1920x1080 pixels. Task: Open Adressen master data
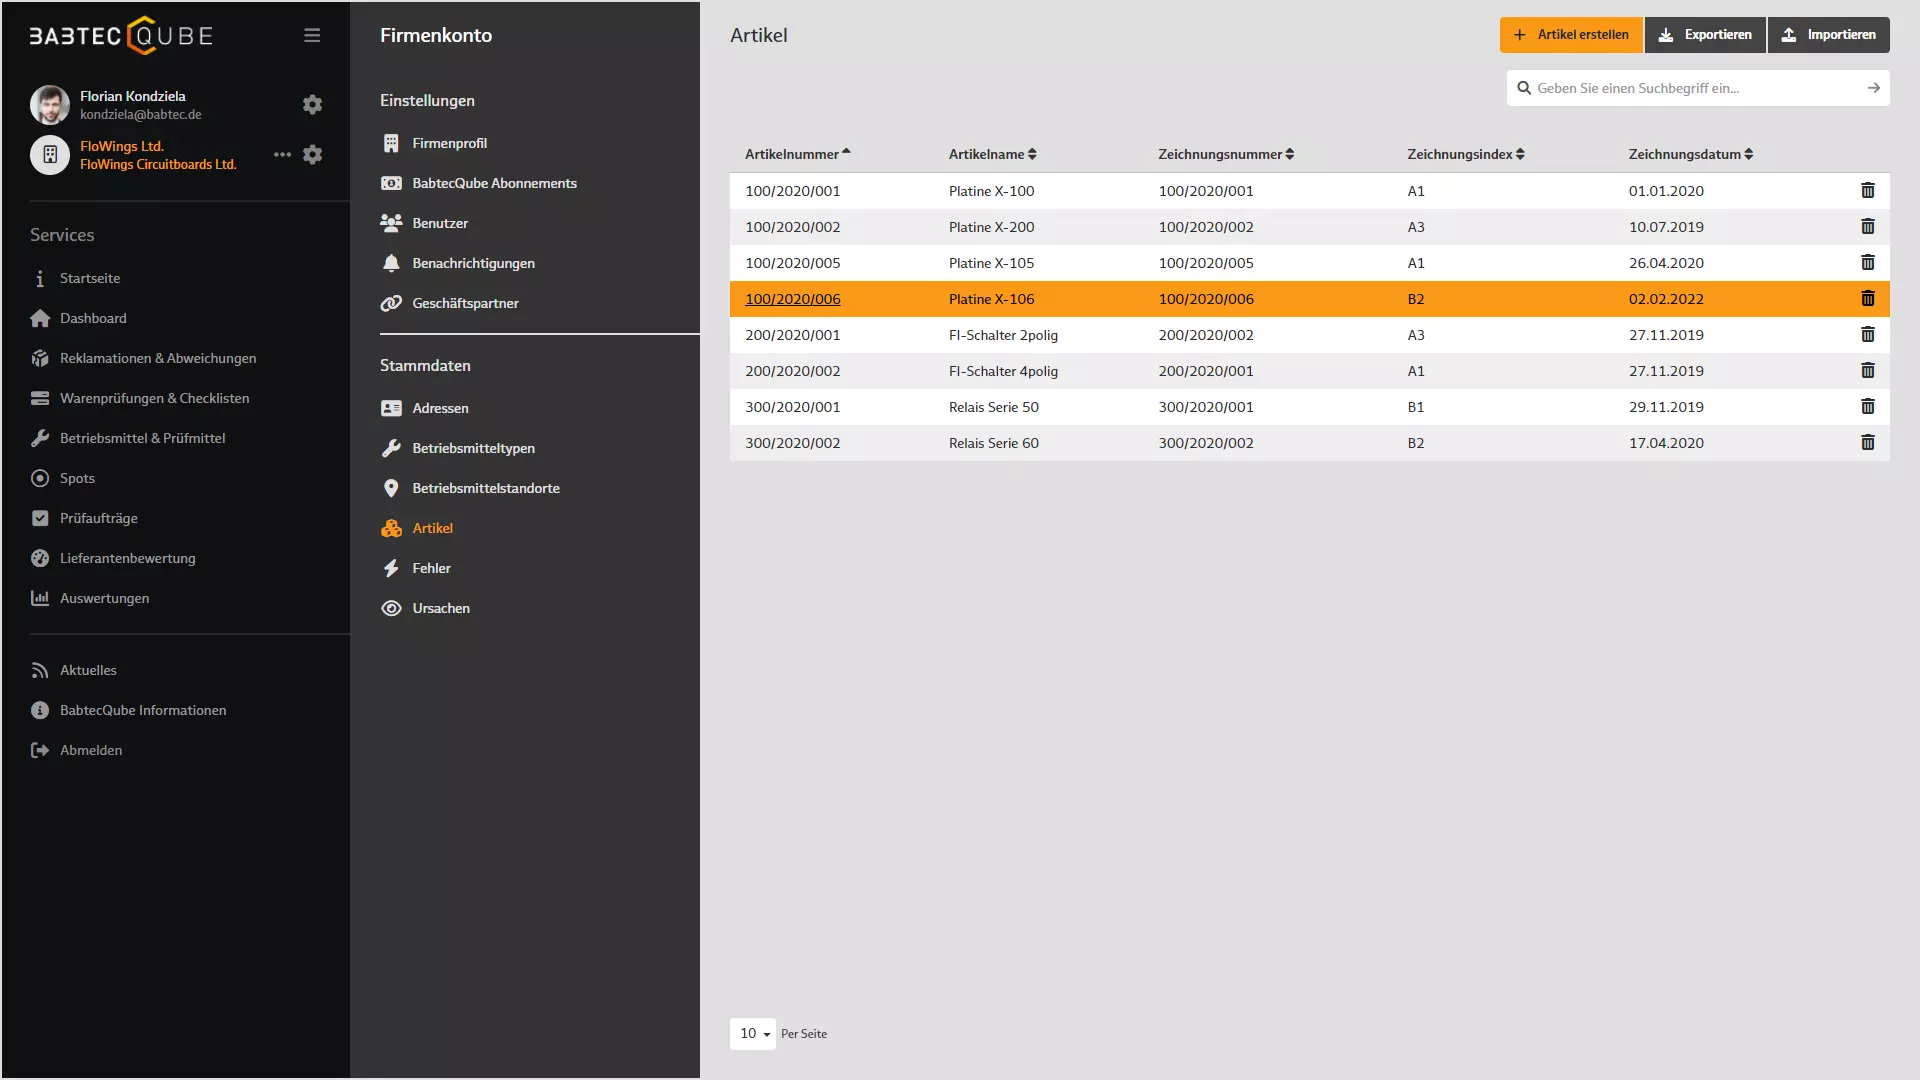coord(440,408)
